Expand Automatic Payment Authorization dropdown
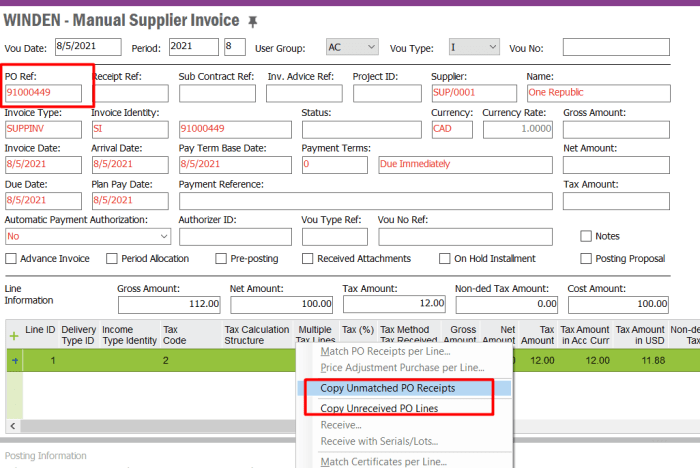700x468 pixels. (88, 236)
